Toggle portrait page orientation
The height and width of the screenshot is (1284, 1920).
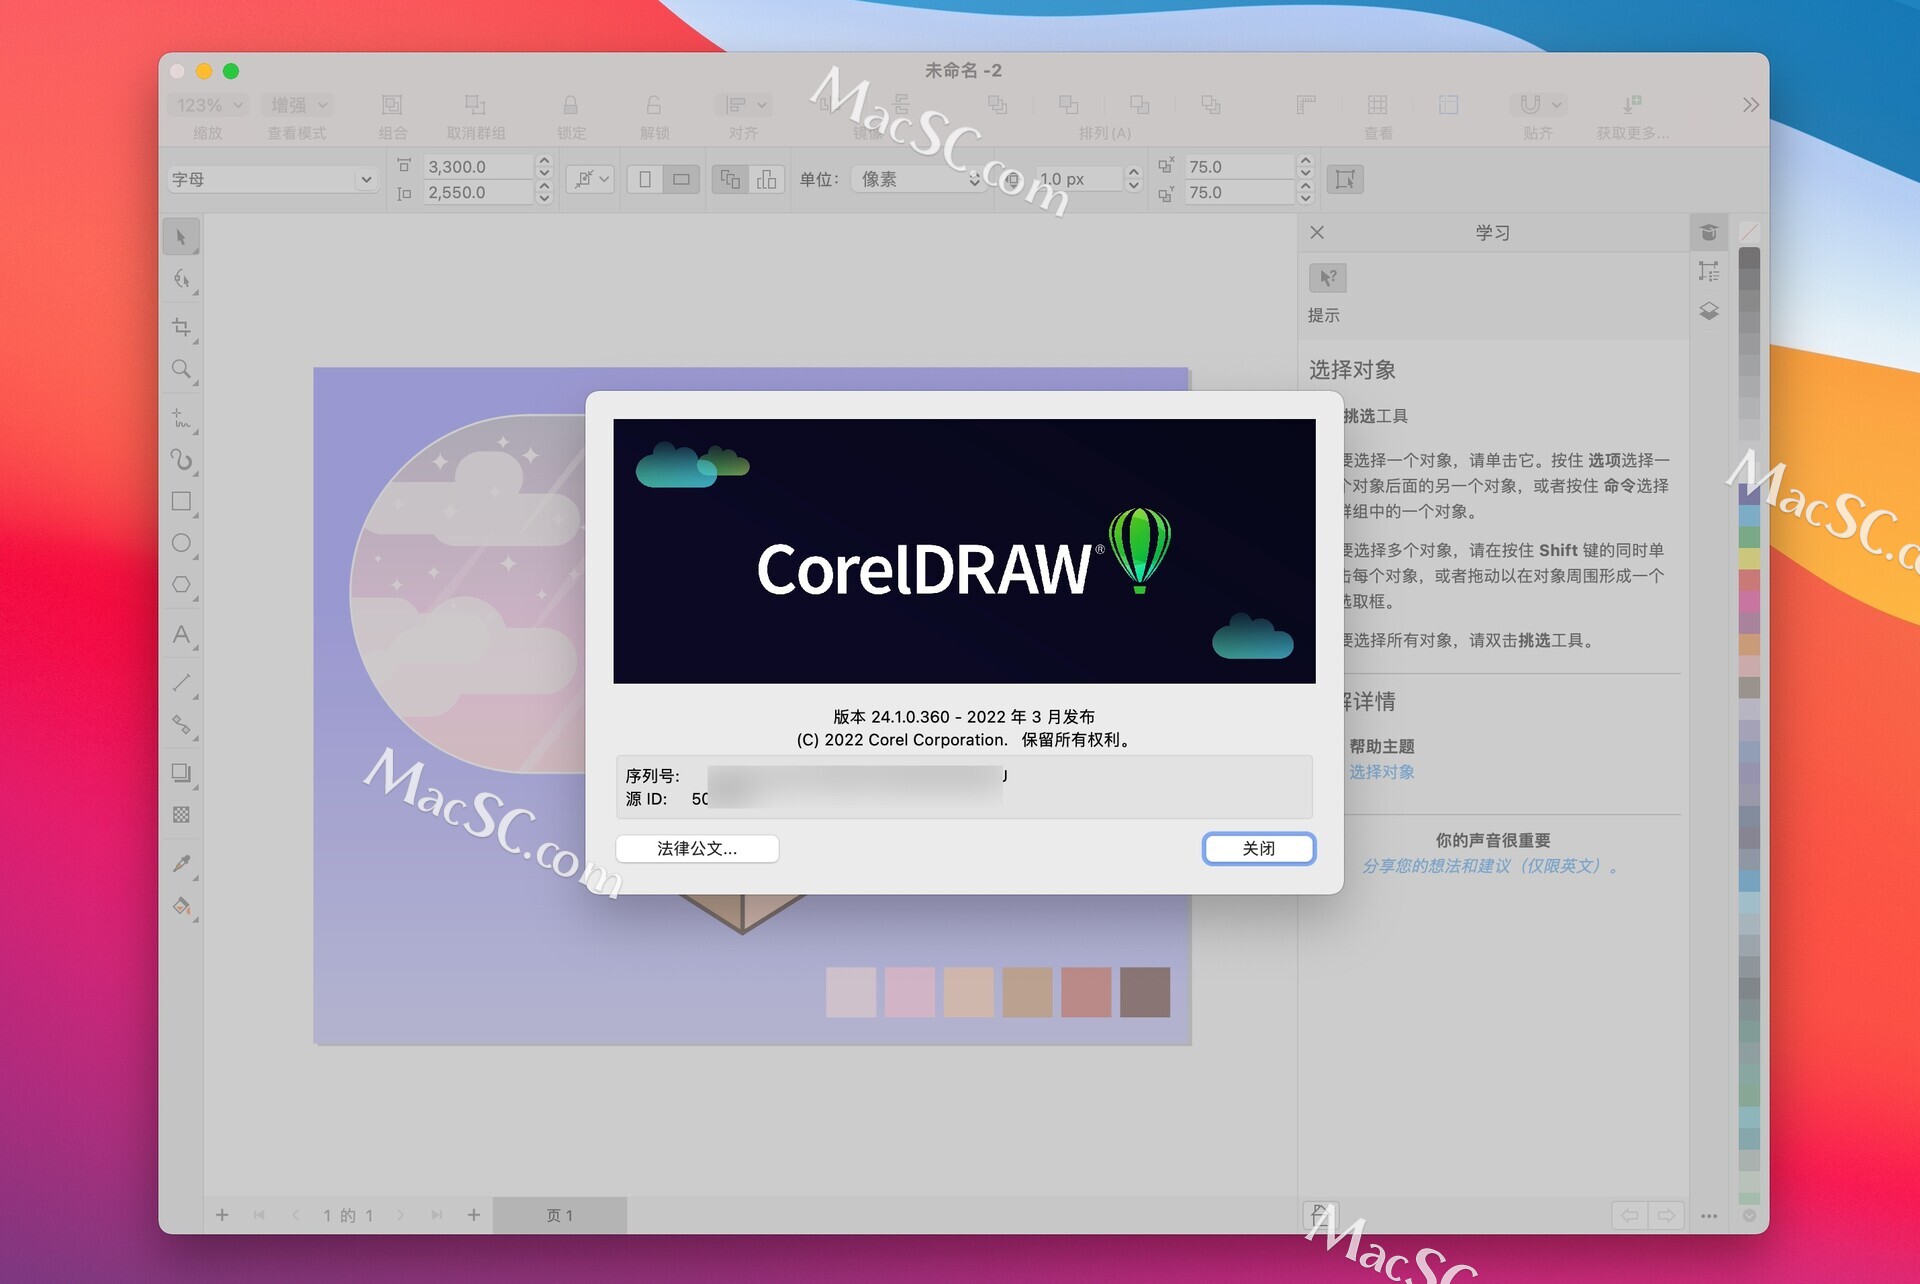pos(645,179)
